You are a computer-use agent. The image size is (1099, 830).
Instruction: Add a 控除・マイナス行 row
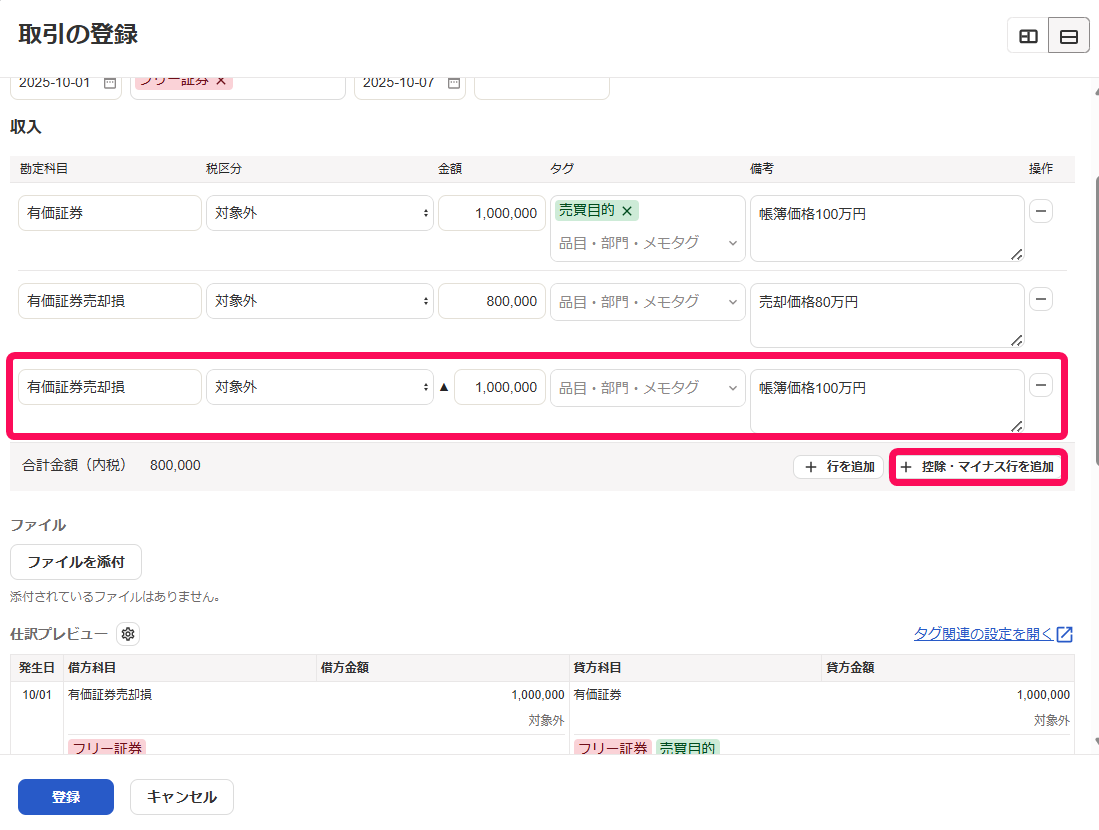[978, 467]
